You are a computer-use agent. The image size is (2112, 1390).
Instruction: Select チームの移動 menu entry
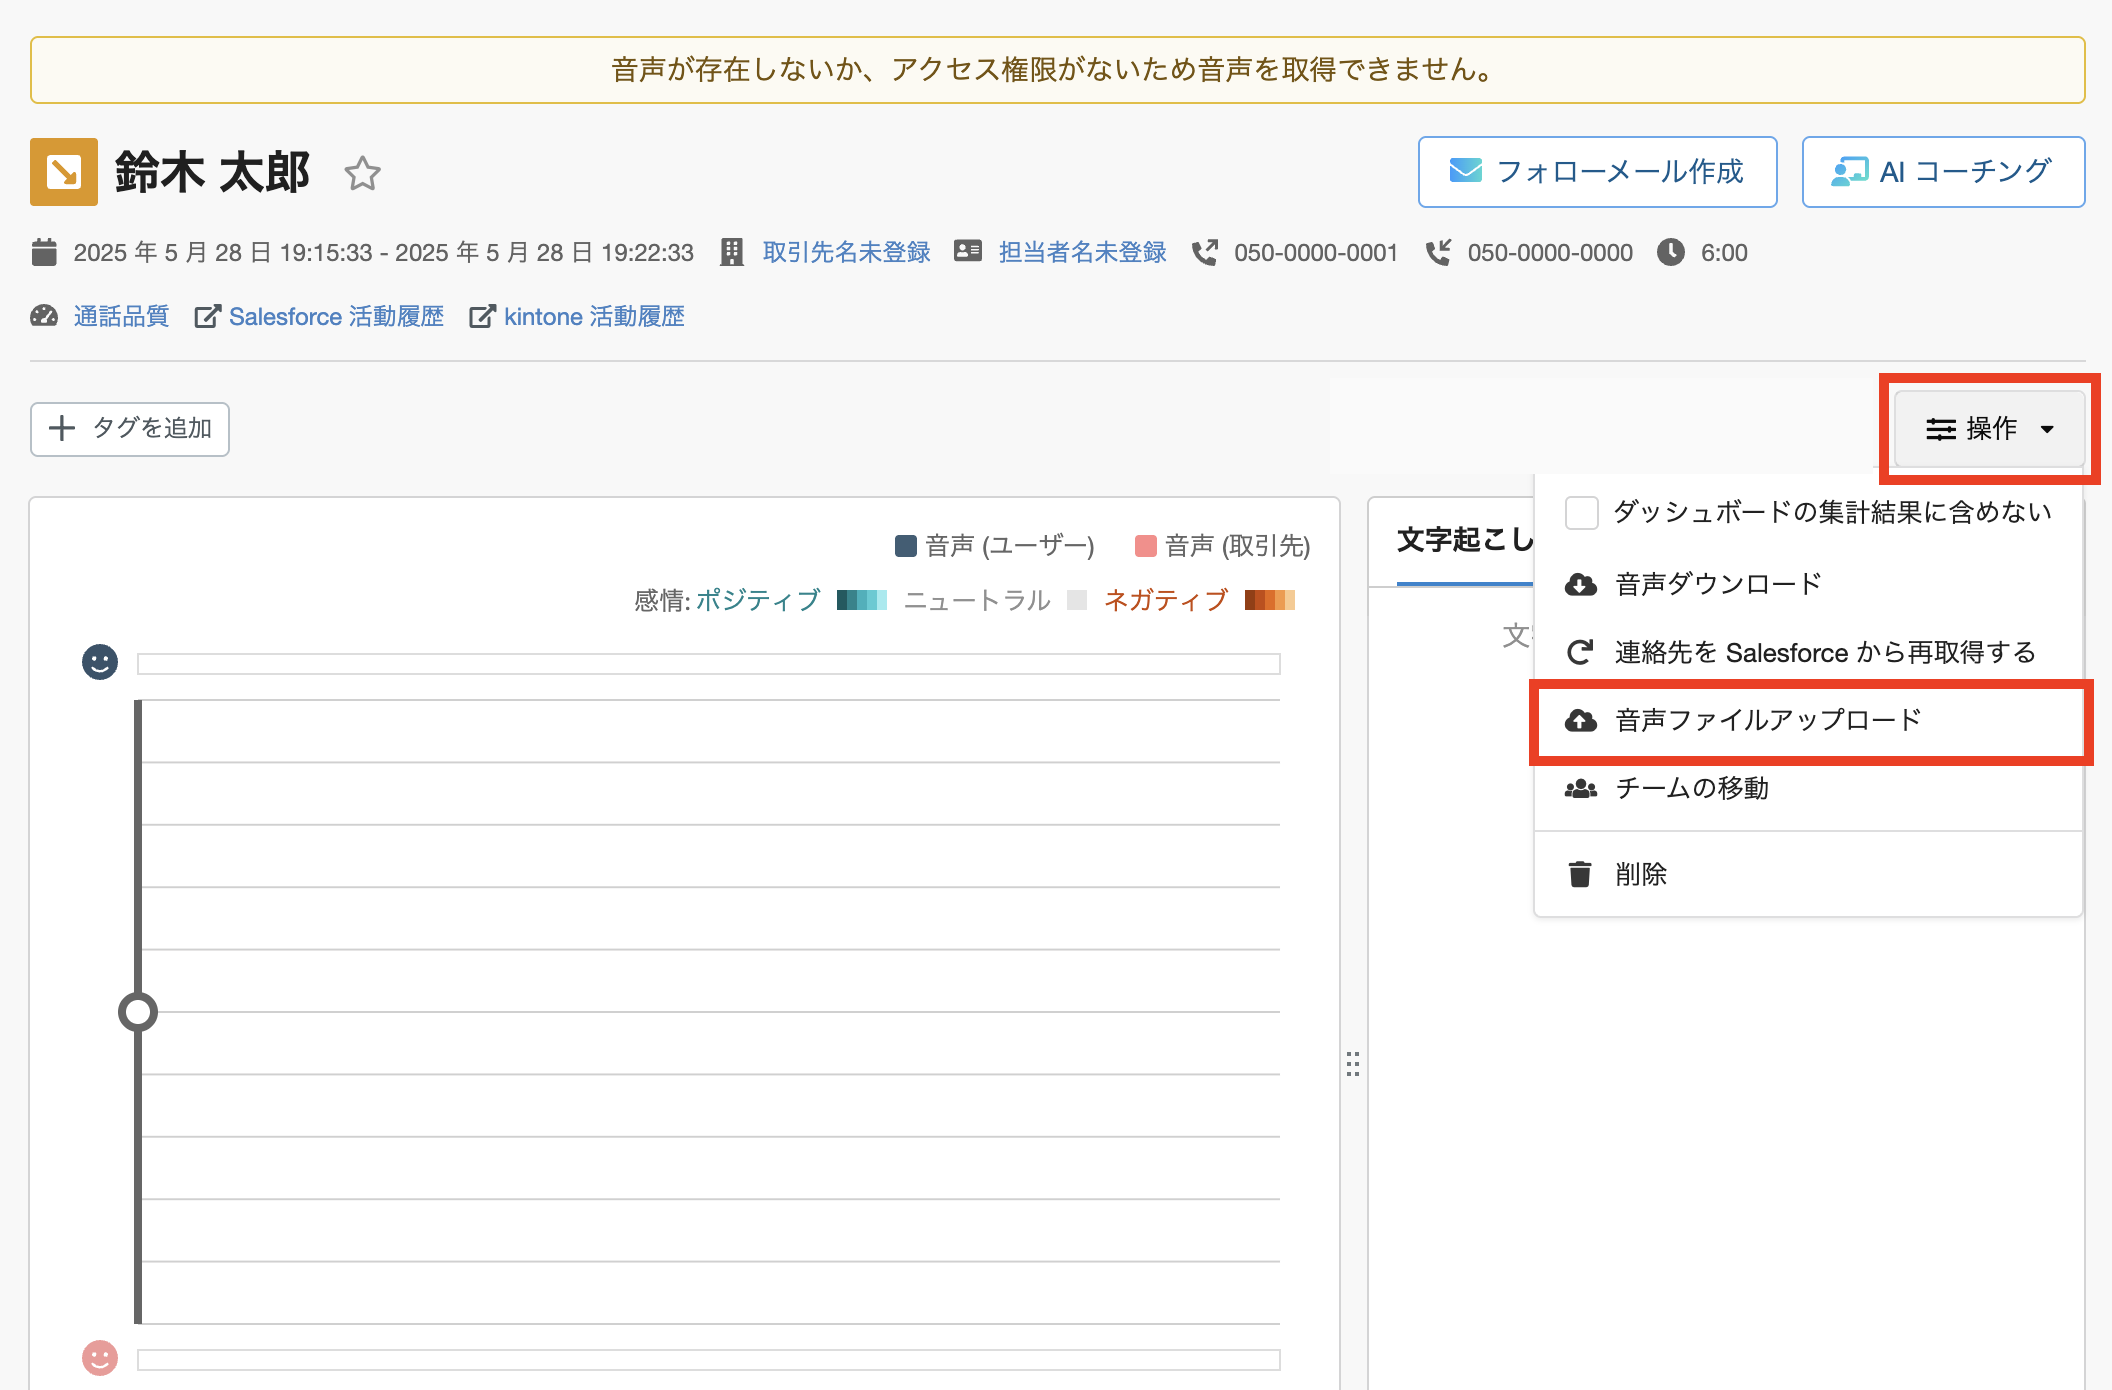(x=1692, y=789)
